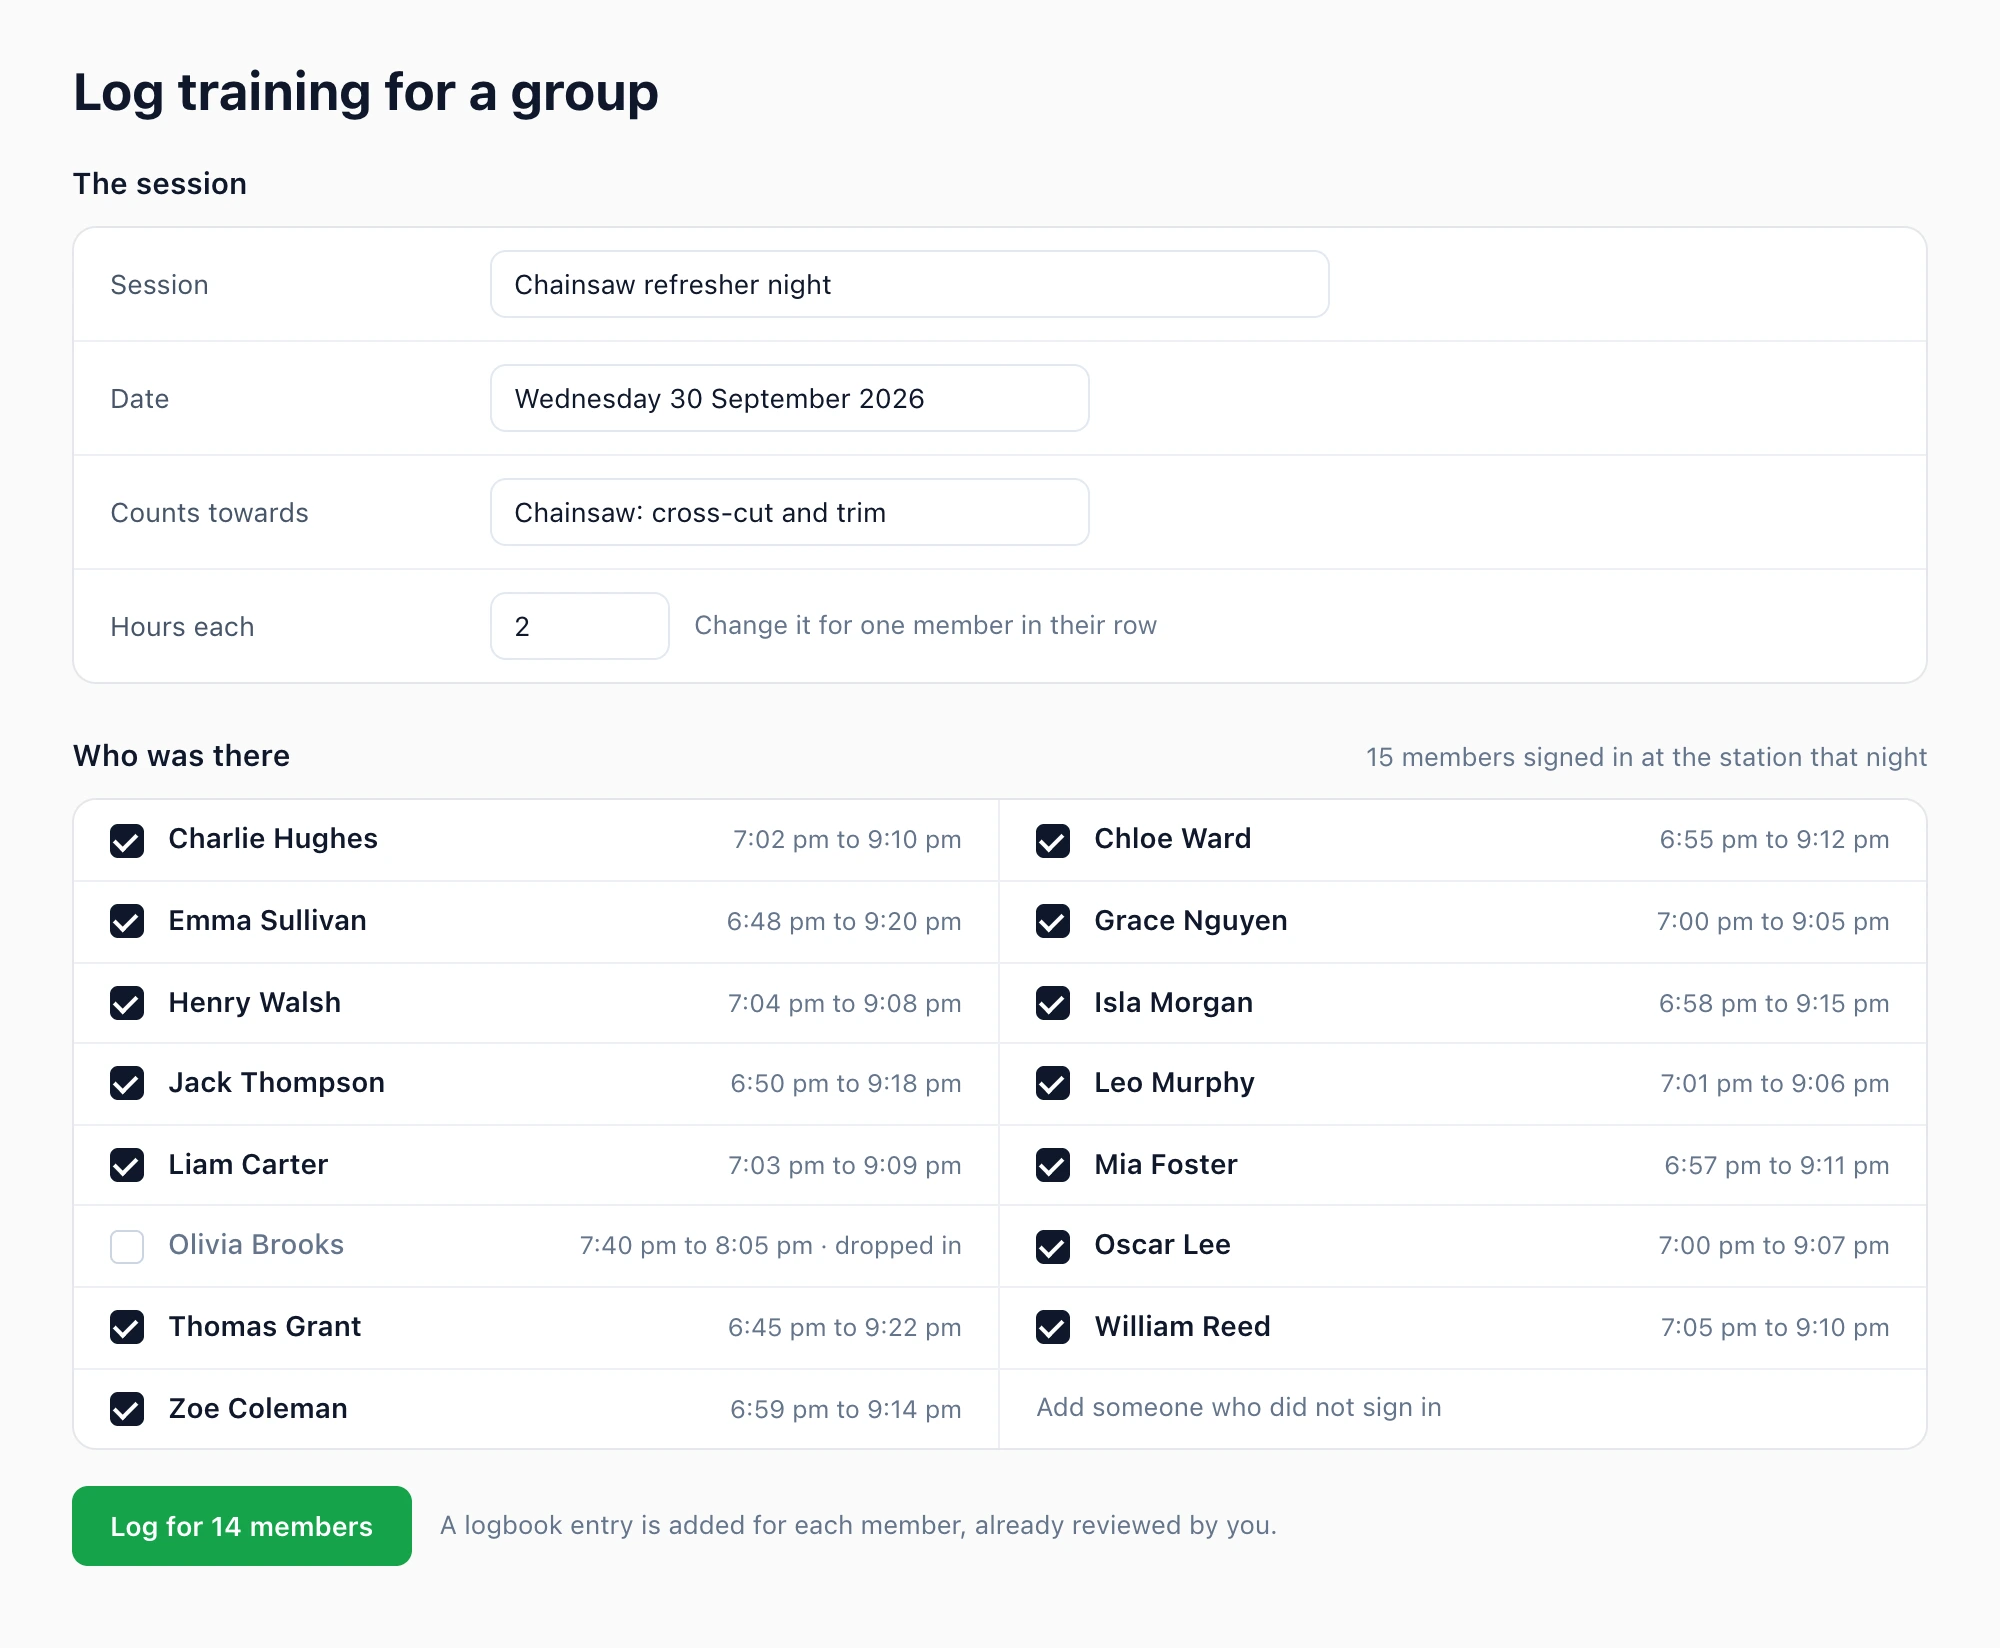Toggle William Reed checkbox
This screenshot has height=1648, width=2000.
(x=1053, y=1327)
